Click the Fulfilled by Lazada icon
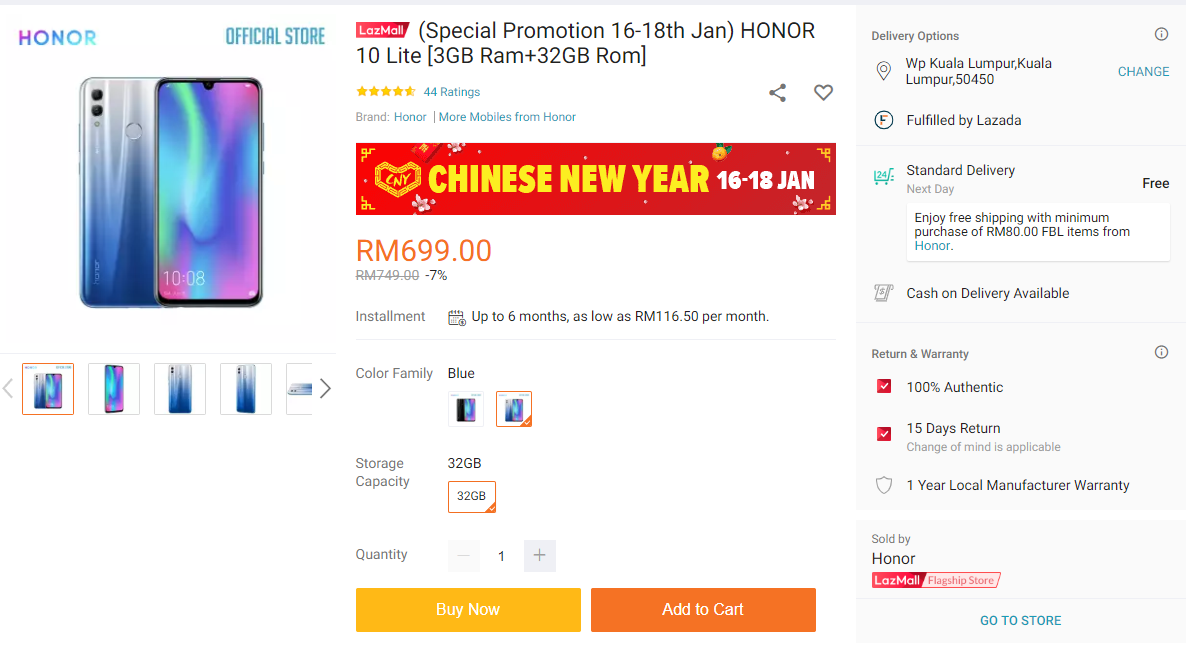1186x656 pixels. point(883,120)
